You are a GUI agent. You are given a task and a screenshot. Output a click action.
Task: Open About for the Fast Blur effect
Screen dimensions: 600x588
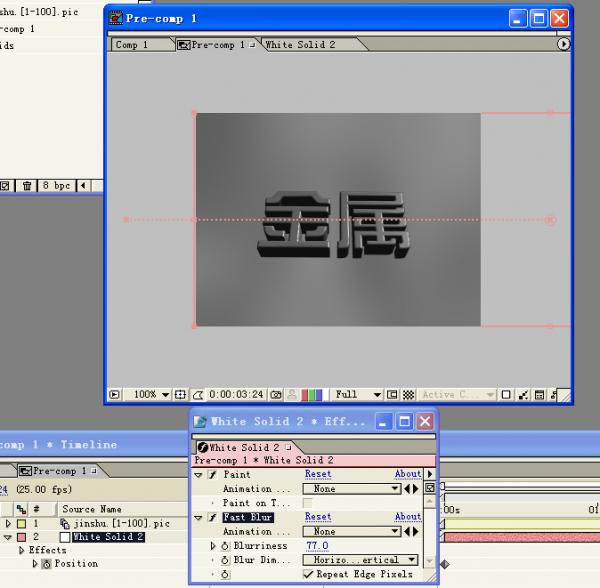(x=408, y=517)
